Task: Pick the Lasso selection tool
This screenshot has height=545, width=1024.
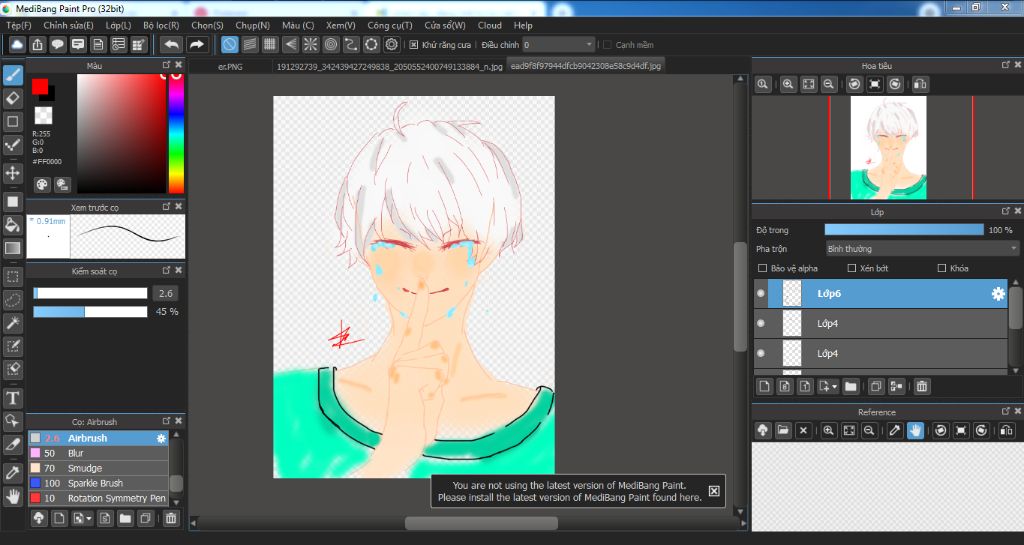Action: [12, 300]
